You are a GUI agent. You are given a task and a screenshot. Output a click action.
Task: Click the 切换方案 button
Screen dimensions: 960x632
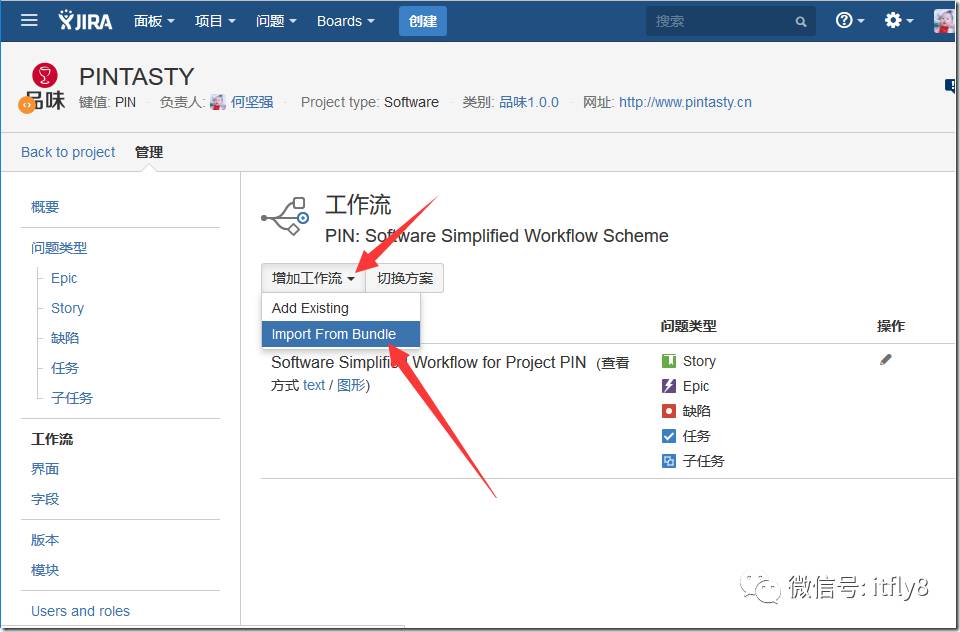tap(405, 278)
